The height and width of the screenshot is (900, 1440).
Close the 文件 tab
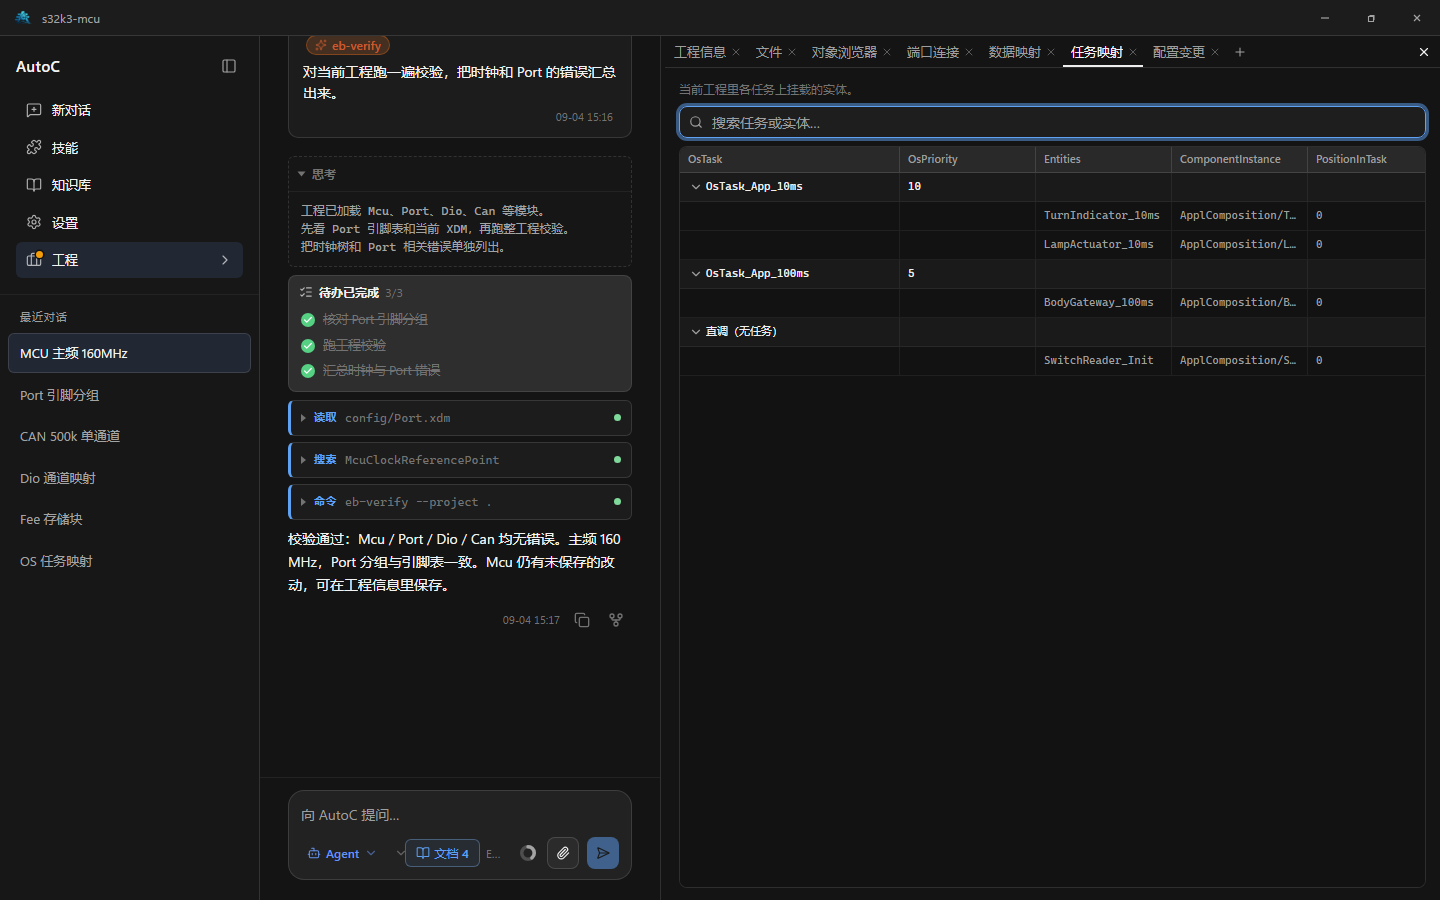pyautogui.click(x=792, y=52)
